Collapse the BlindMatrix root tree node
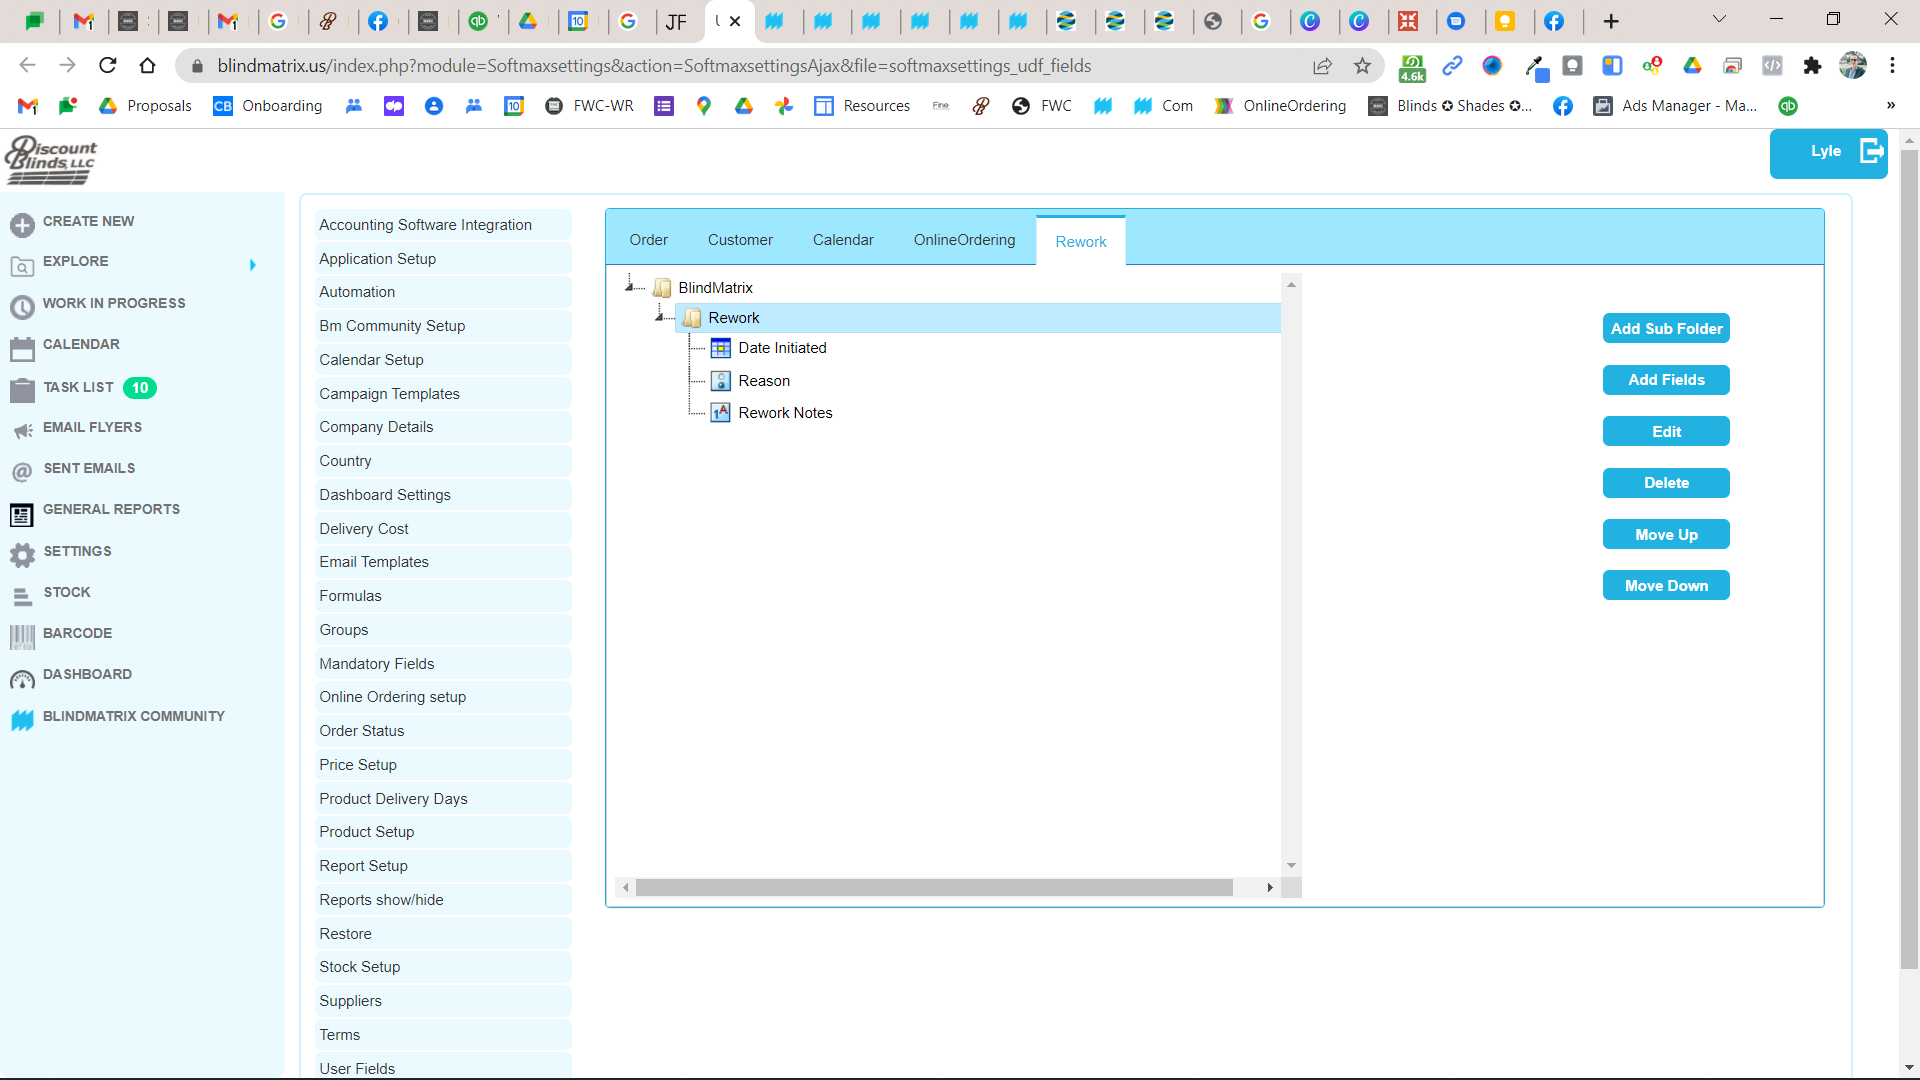The height and width of the screenshot is (1080, 1920). click(x=630, y=287)
